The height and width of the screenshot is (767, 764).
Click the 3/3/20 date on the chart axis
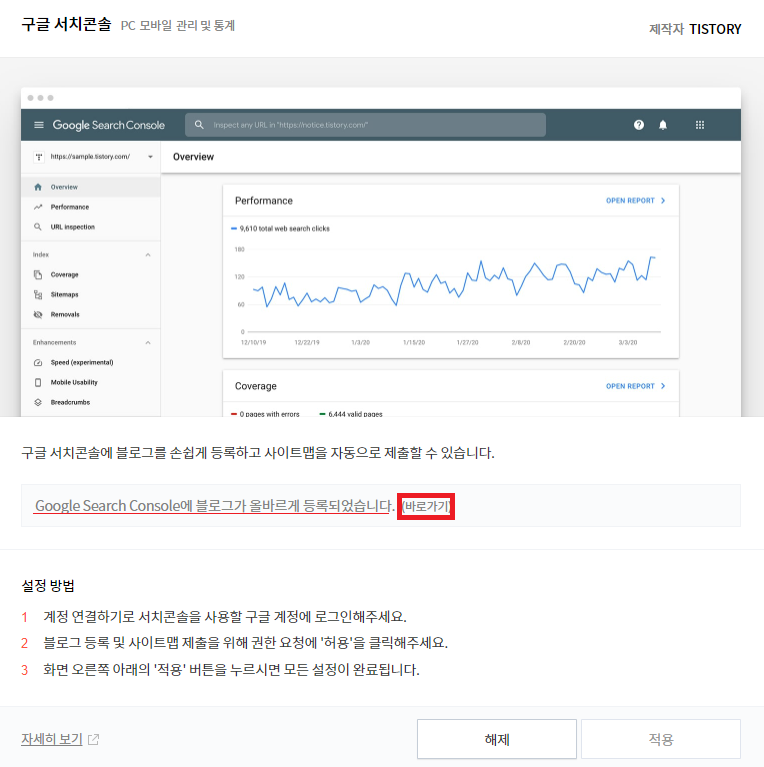(x=628, y=342)
